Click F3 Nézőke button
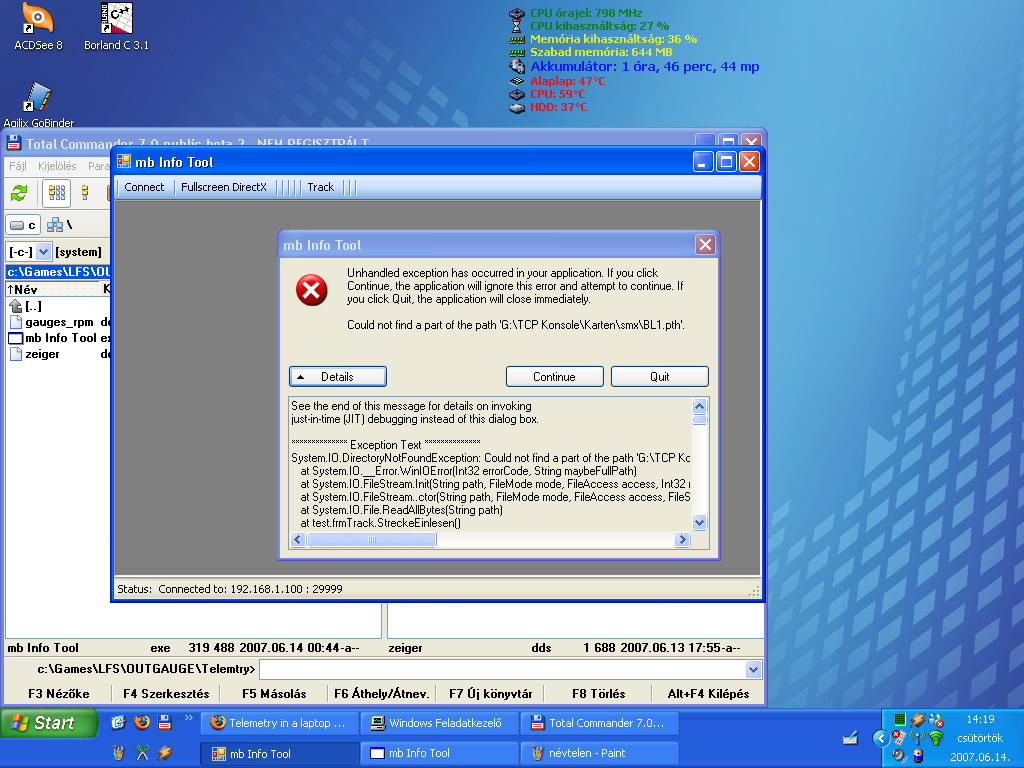The width and height of the screenshot is (1024, 768). point(59,694)
